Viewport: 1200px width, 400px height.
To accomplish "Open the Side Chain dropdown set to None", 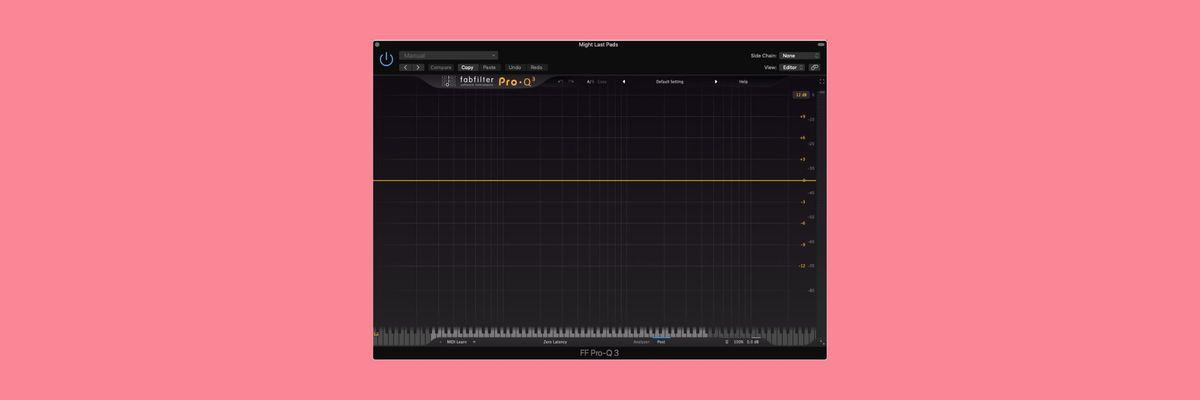I will tap(799, 56).
